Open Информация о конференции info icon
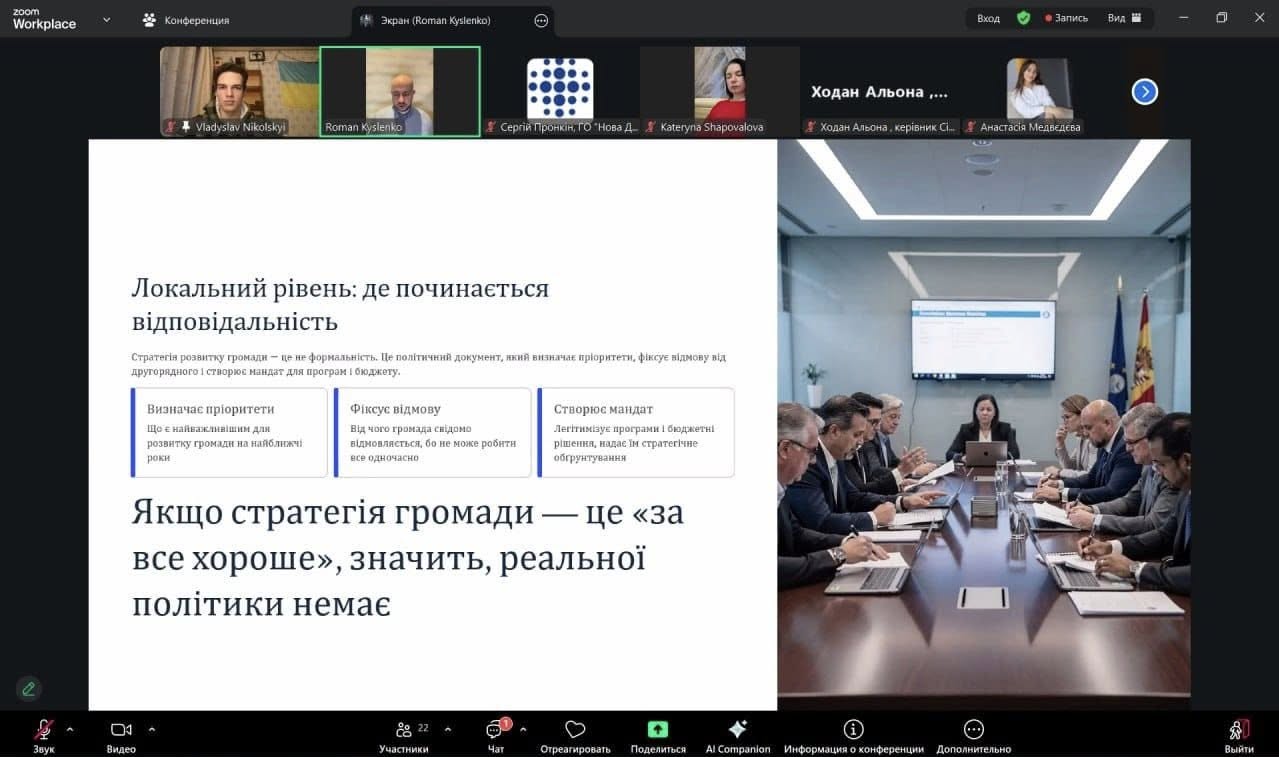The image size is (1279, 757). (853, 730)
